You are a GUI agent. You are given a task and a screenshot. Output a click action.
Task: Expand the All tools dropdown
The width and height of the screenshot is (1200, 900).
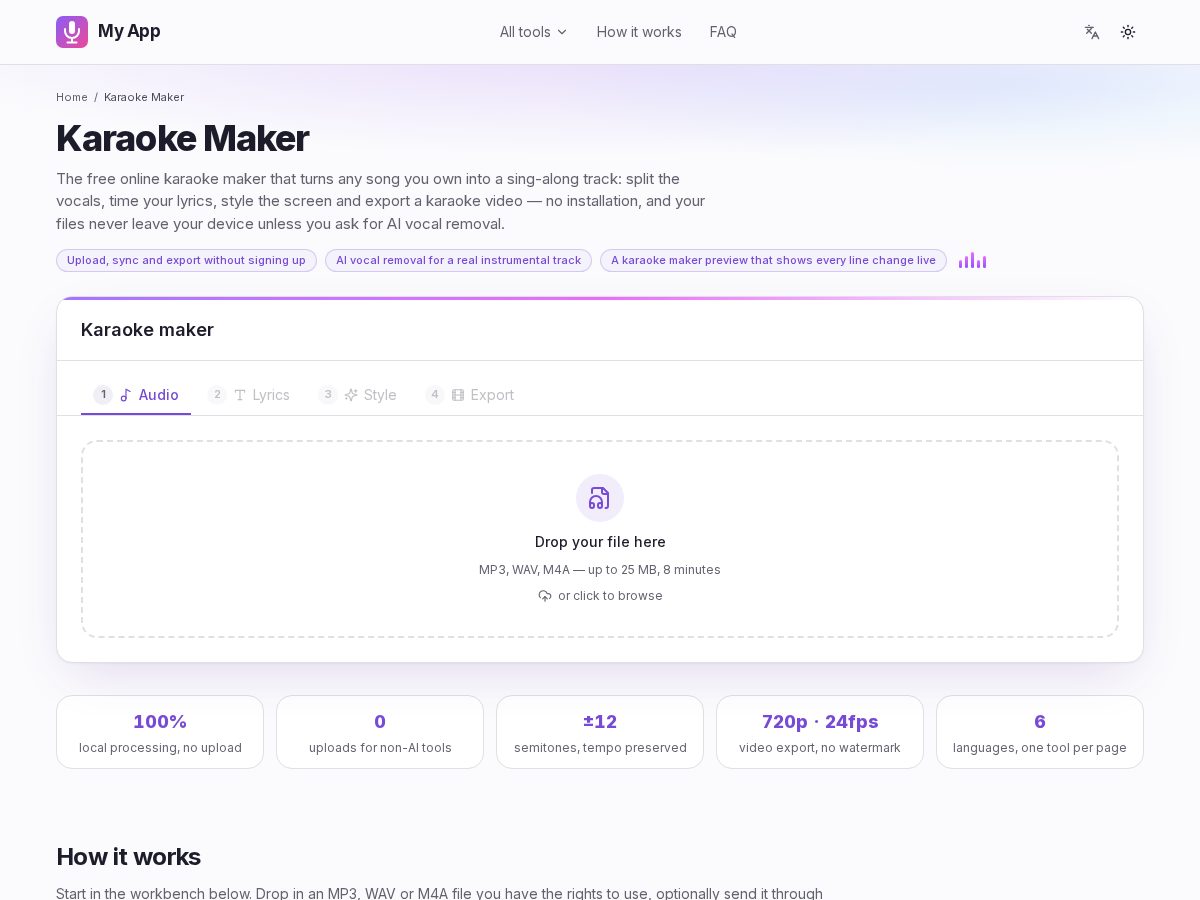coord(534,32)
